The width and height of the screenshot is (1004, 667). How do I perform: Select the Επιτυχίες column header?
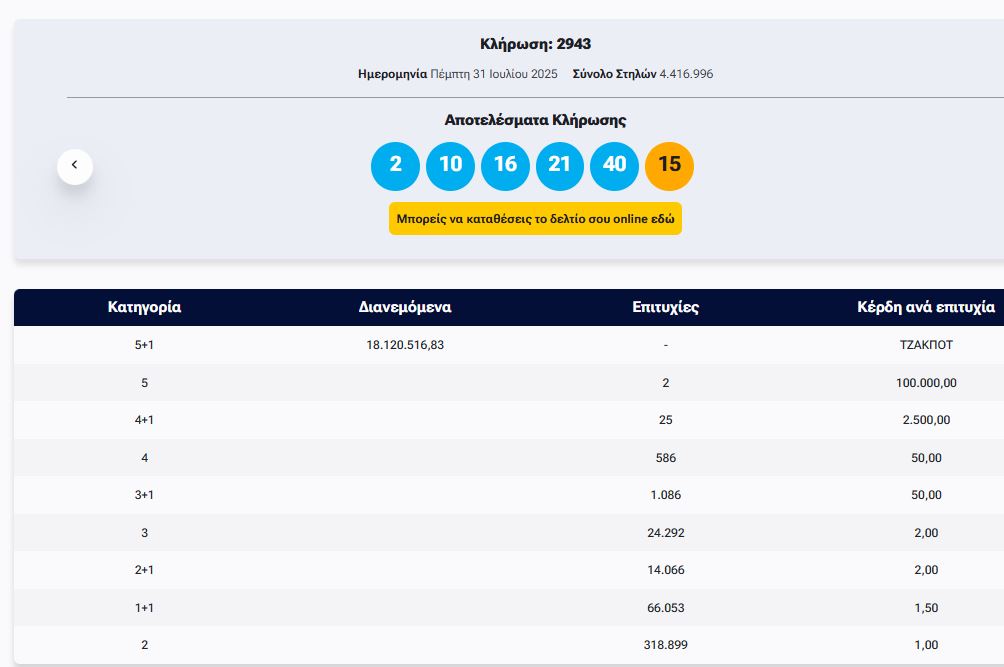click(x=665, y=307)
